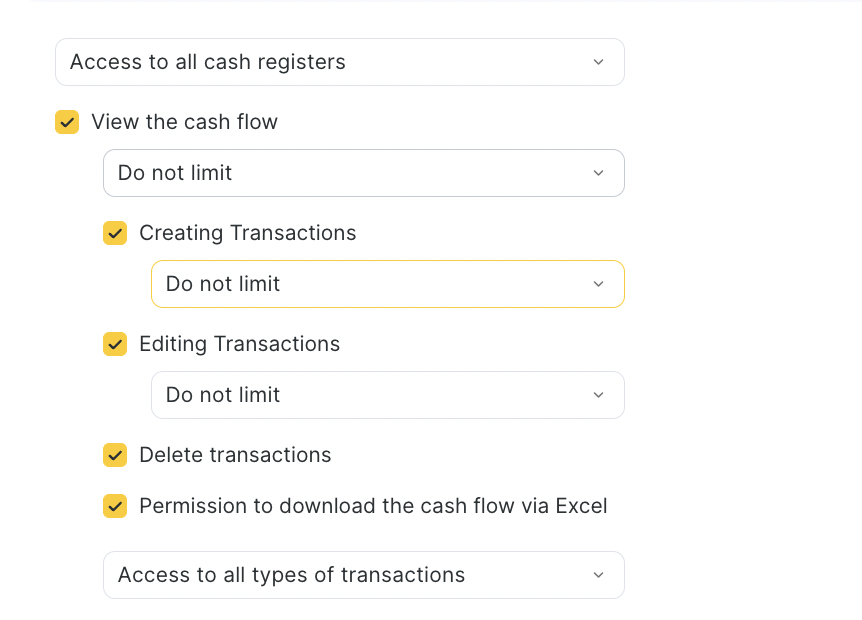Click chevron icon in transaction types dropdown
This screenshot has height=620, width=862.
(598, 575)
